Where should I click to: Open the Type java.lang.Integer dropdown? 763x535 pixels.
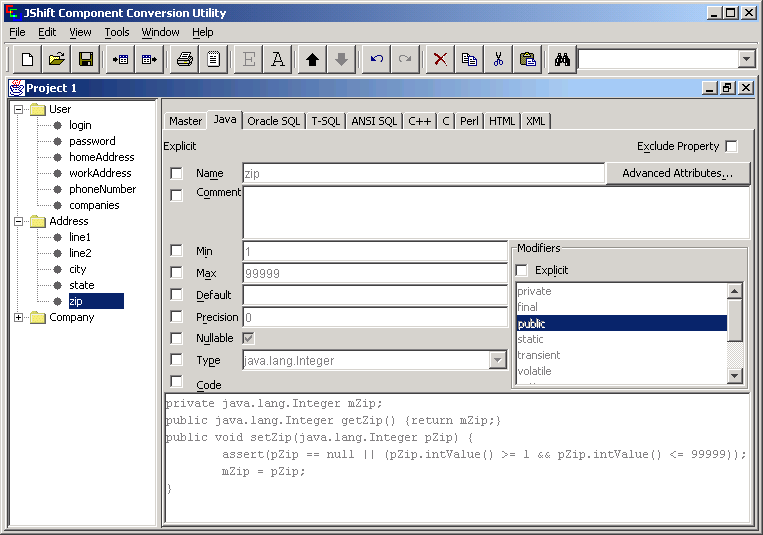pyautogui.click(x=497, y=360)
